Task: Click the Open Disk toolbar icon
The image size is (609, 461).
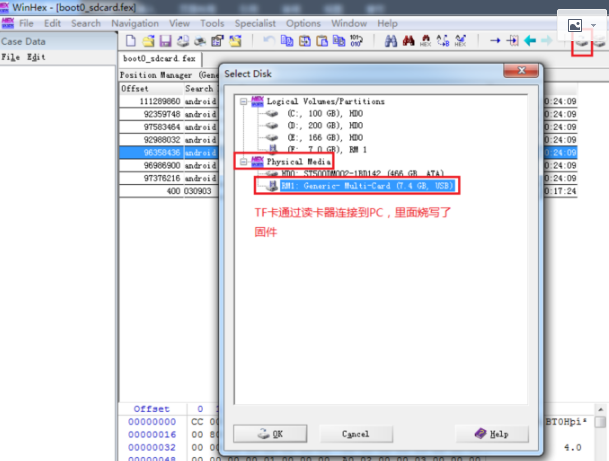Action: click(x=582, y=43)
